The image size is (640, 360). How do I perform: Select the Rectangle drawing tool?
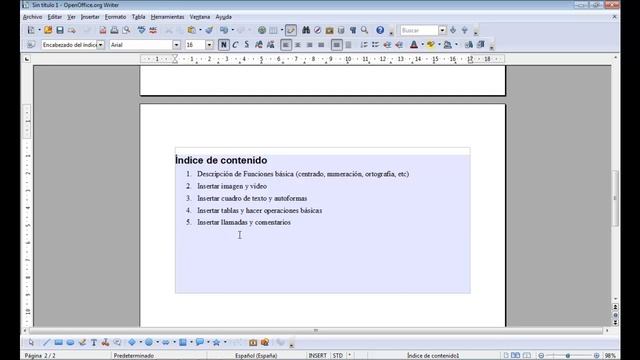point(58,342)
